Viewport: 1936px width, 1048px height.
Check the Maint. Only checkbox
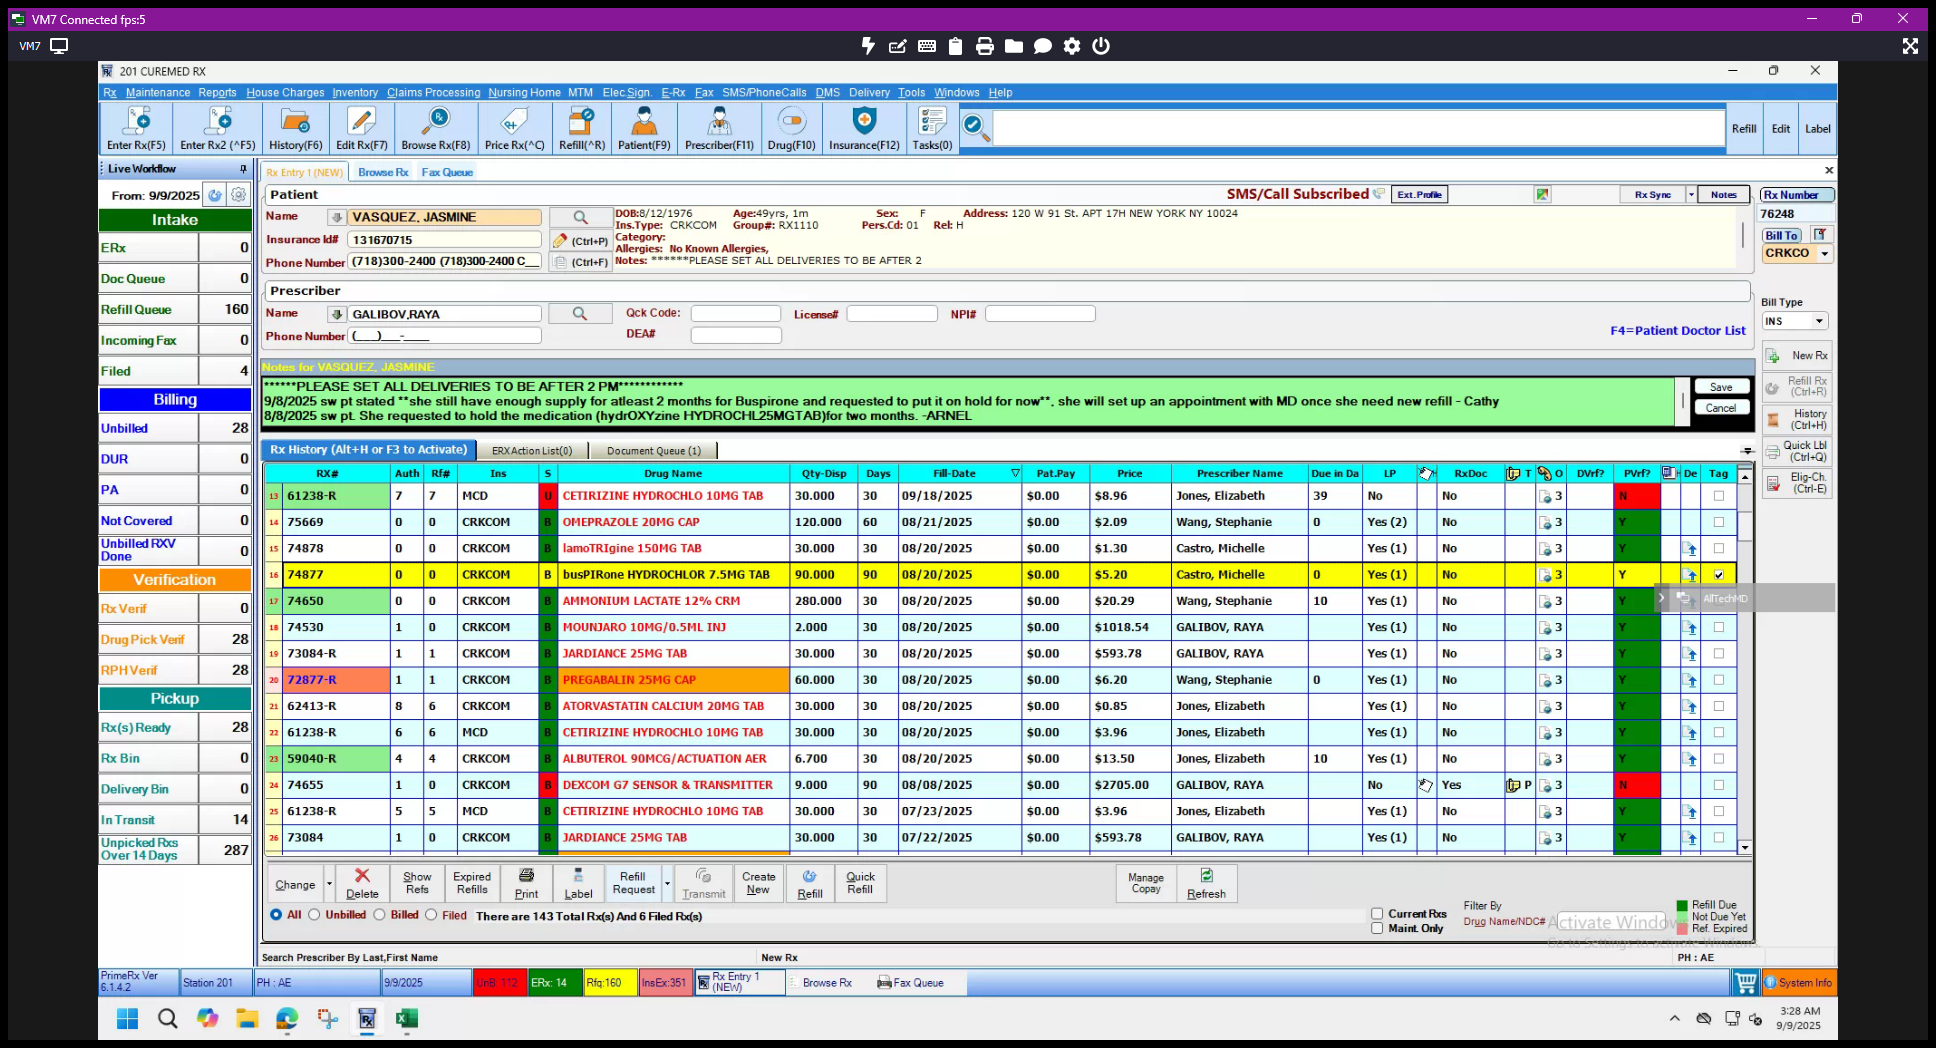tap(1377, 928)
